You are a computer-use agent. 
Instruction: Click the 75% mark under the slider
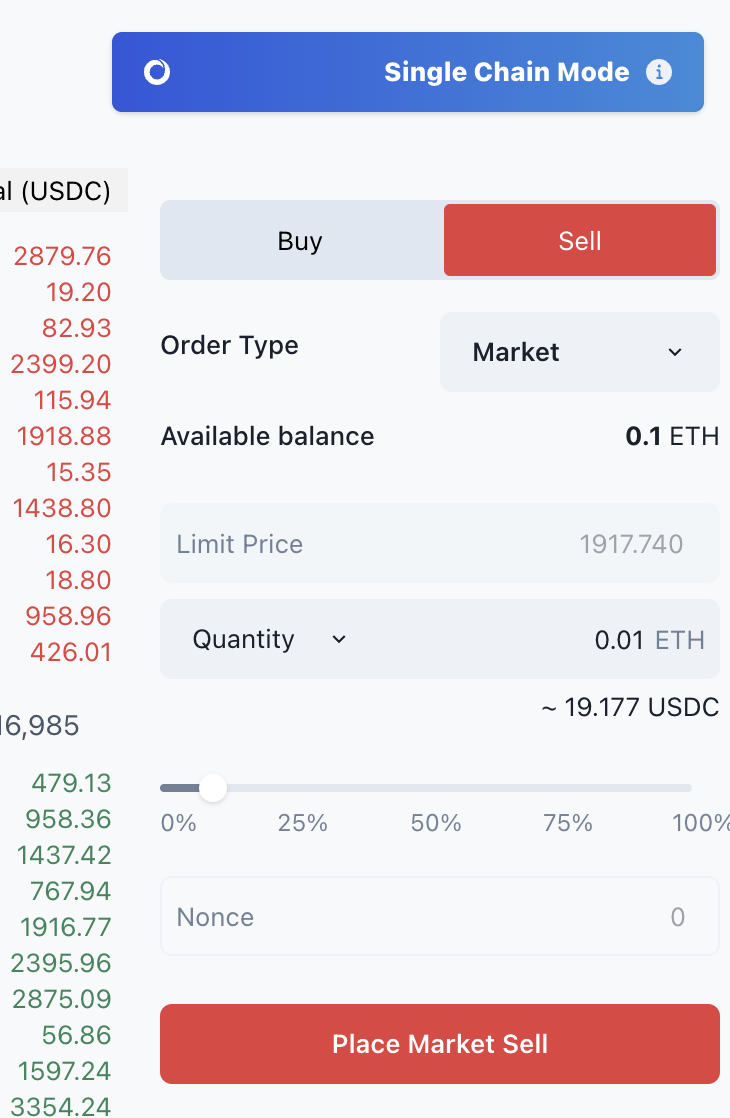pos(568,824)
